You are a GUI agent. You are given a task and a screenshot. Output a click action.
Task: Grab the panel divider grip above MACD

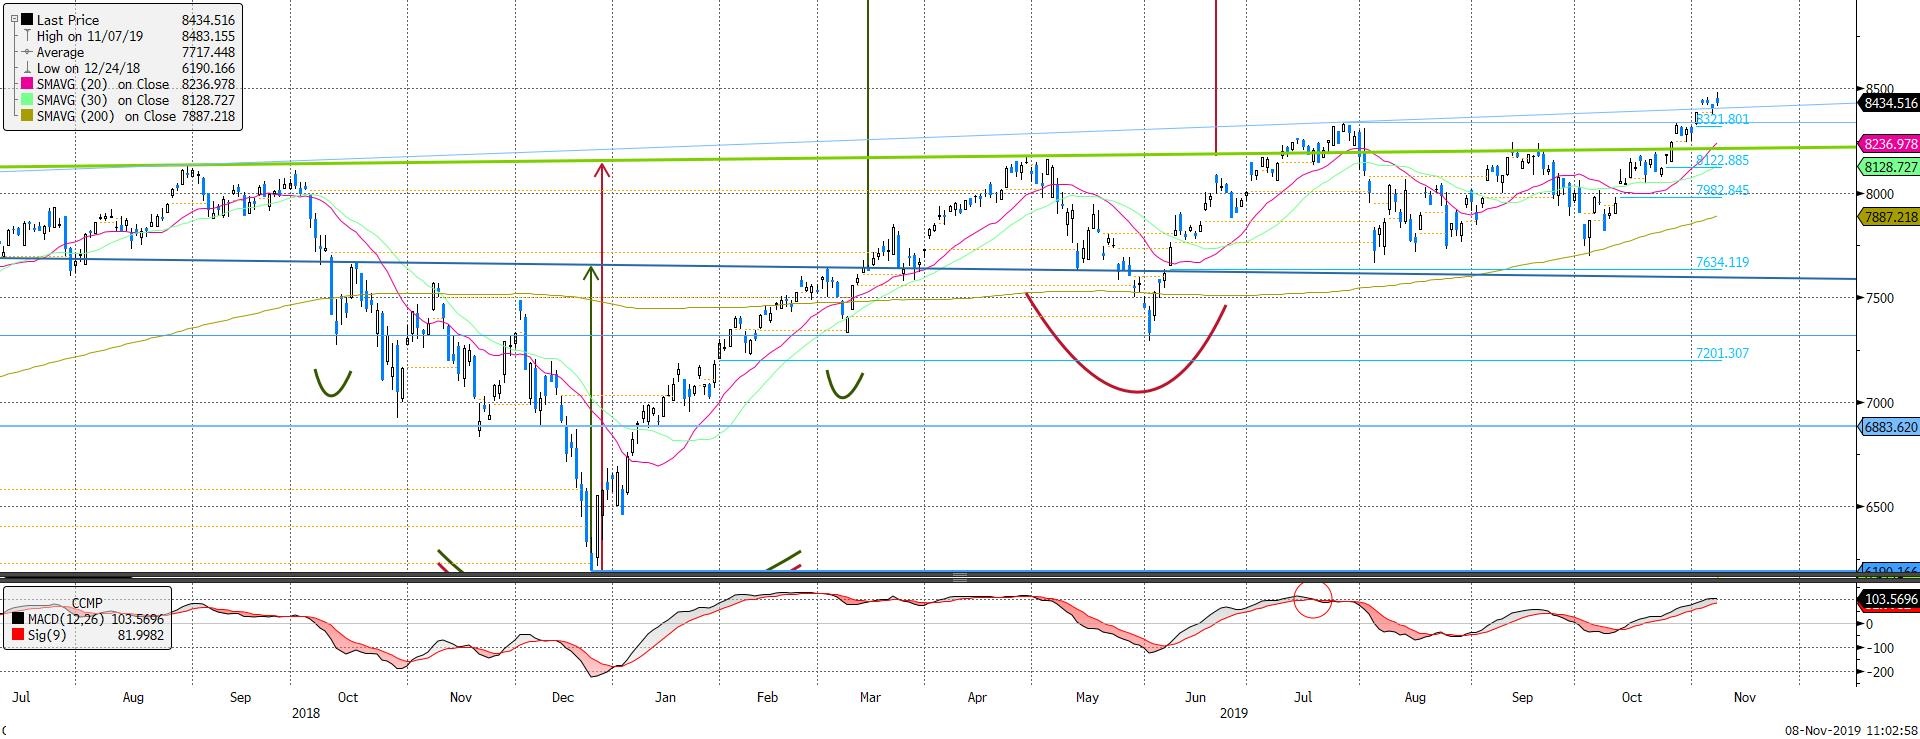coord(959,577)
